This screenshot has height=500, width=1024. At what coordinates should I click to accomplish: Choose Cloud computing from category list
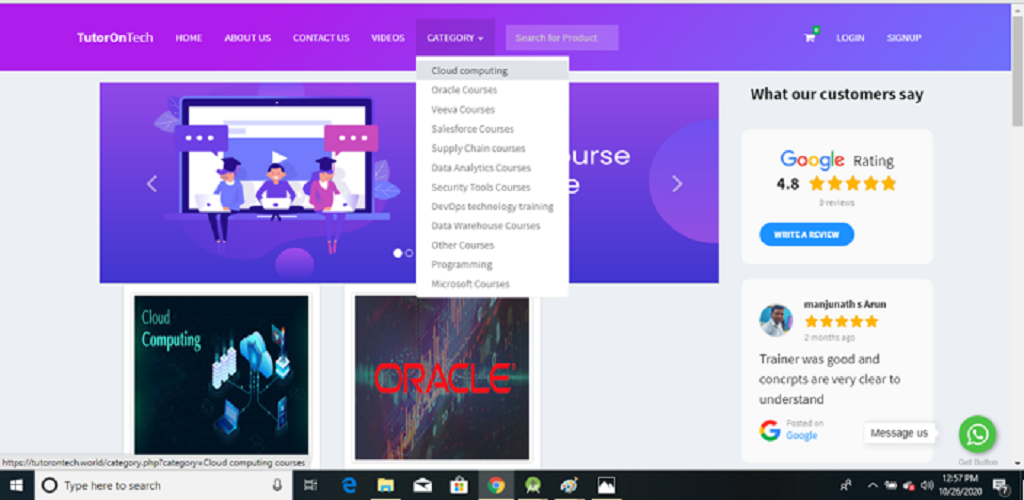[492, 70]
